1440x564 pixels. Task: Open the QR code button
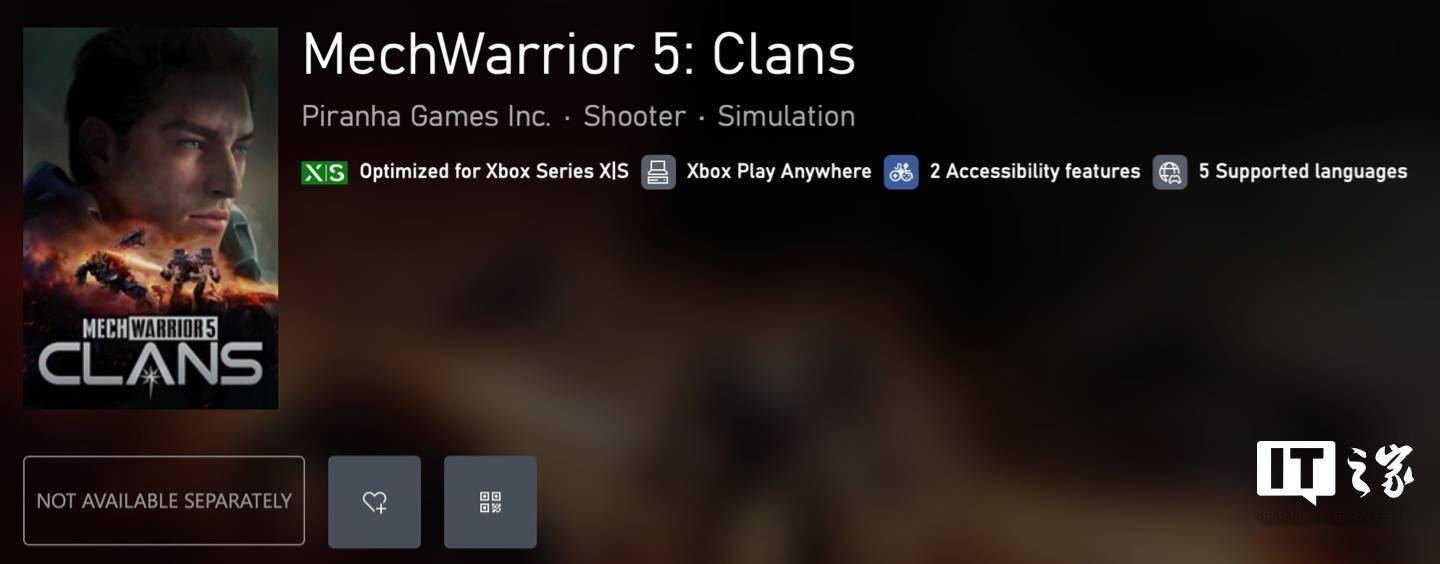tap(490, 502)
